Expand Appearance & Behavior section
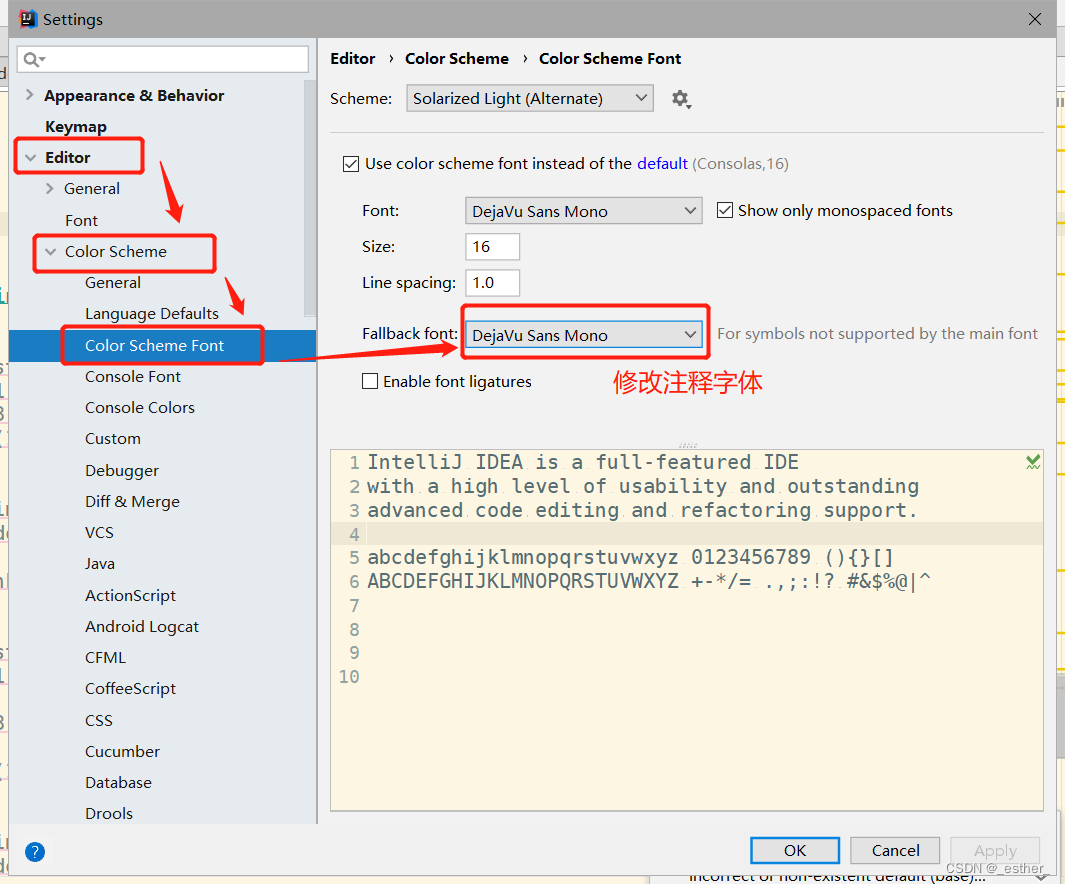The width and height of the screenshot is (1065, 884). coord(29,95)
